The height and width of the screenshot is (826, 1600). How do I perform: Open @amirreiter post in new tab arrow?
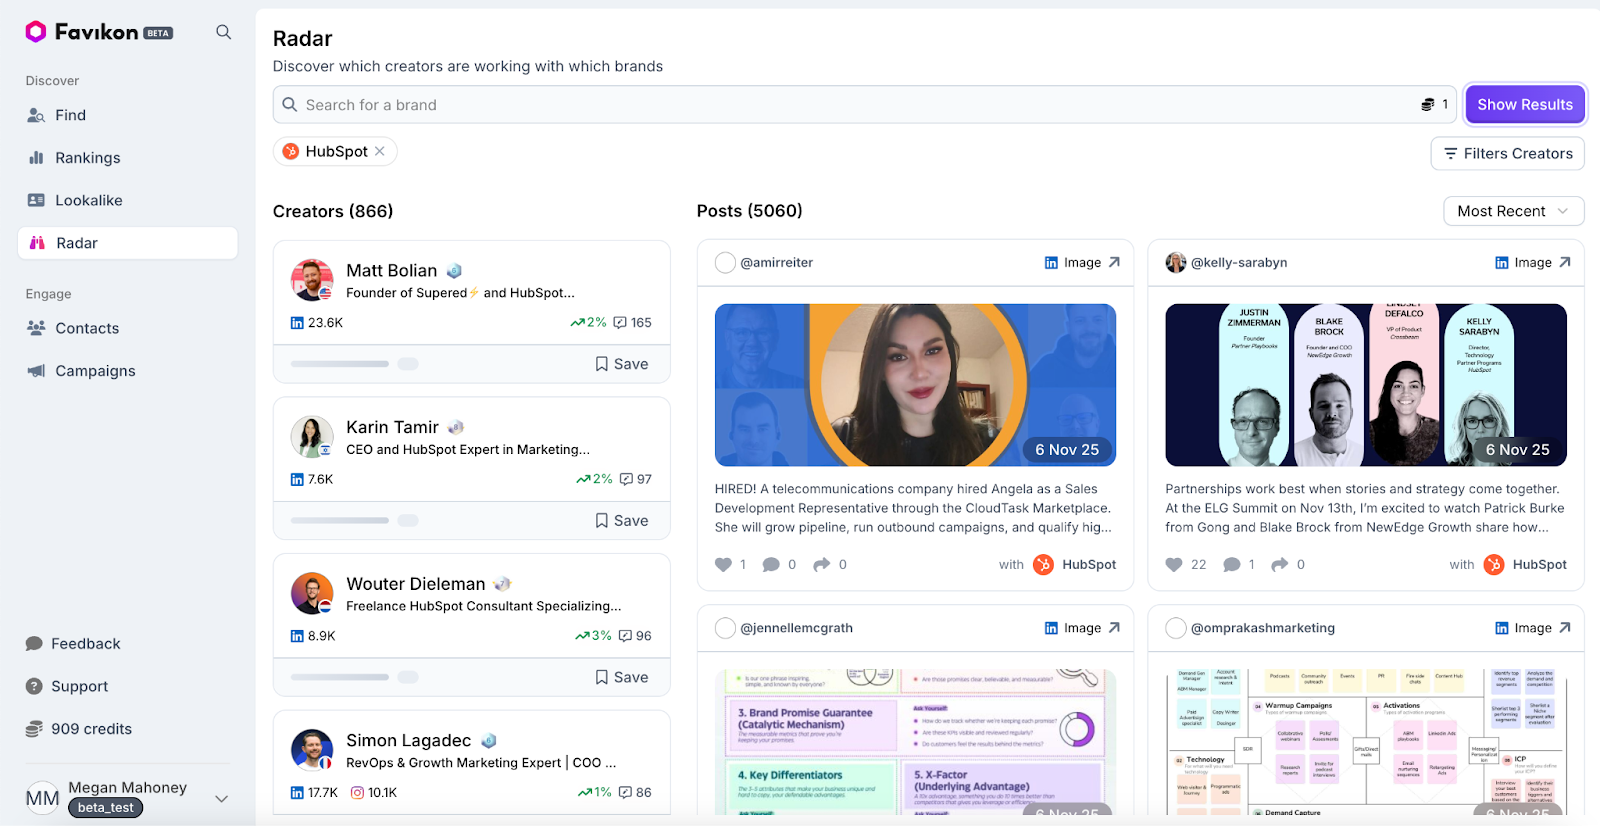pyautogui.click(x=1114, y=263)
